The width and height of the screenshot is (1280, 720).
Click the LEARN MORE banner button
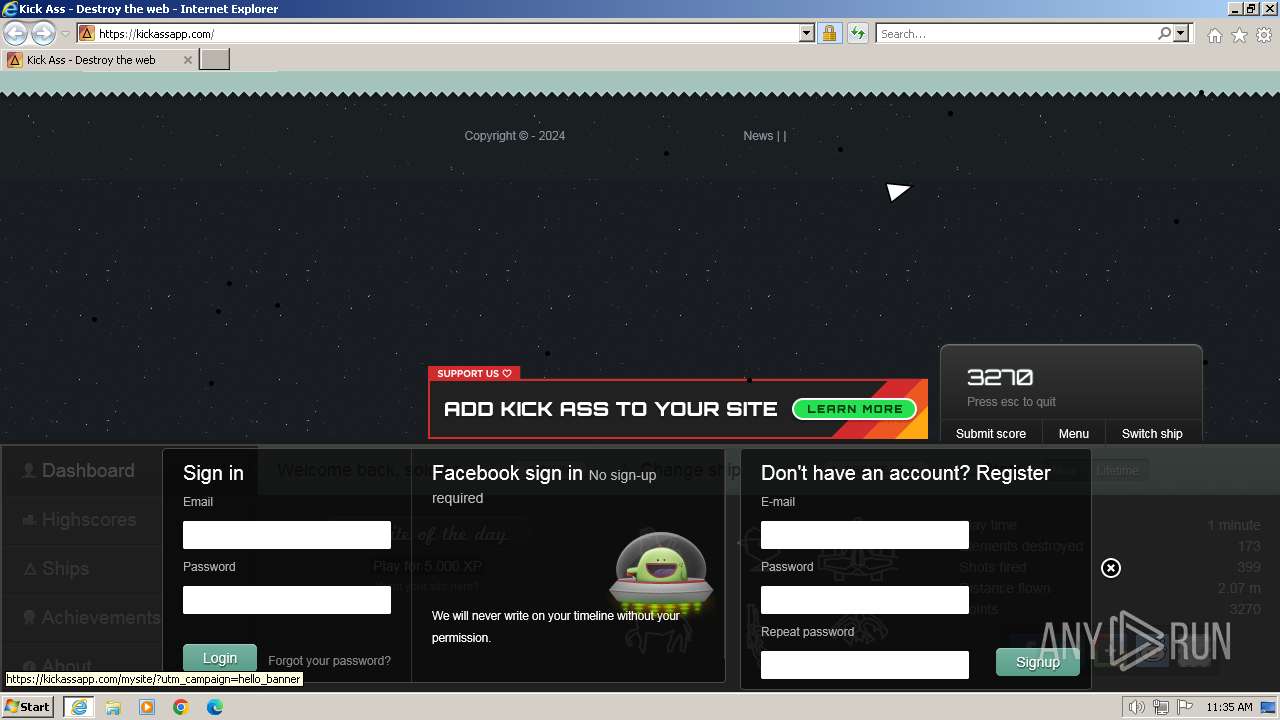(x=854, y=409)
